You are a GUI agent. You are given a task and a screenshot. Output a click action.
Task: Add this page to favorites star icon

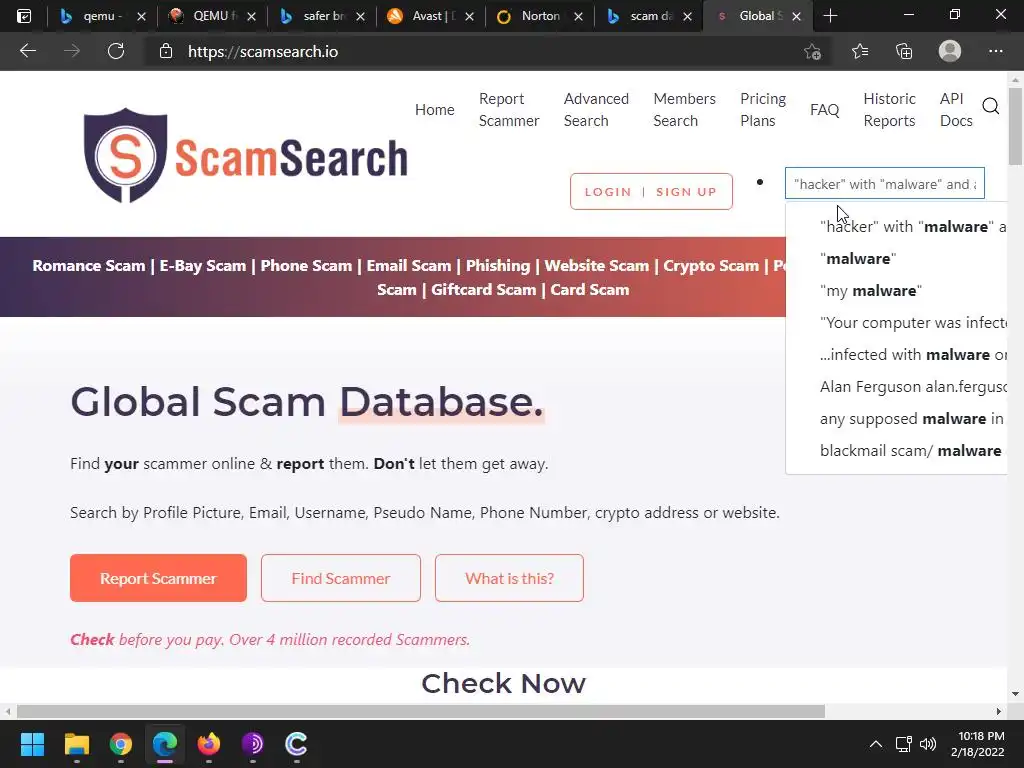(x=812, y=52)
